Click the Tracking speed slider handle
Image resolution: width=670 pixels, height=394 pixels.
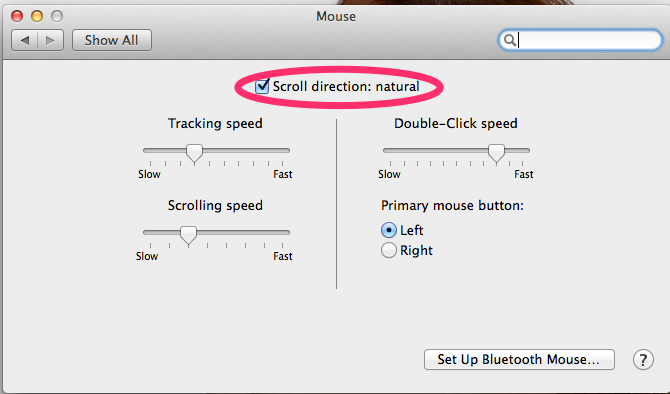pyautogui.click(x=194, y=154)
